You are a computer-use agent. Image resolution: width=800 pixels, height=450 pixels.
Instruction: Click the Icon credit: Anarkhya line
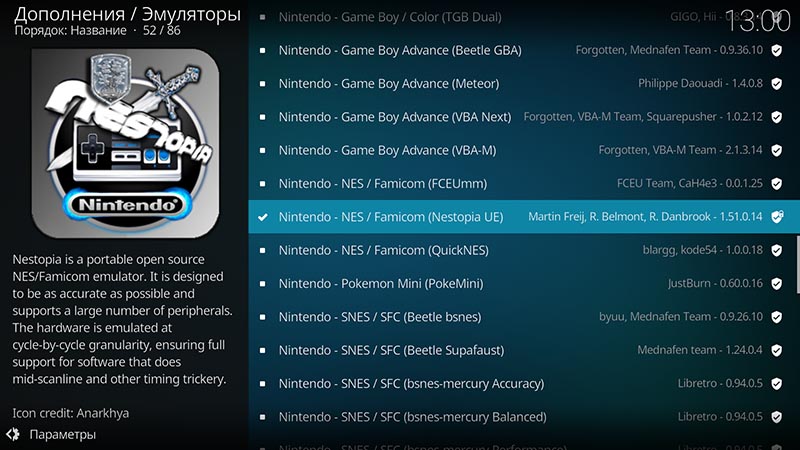(71, 413)
